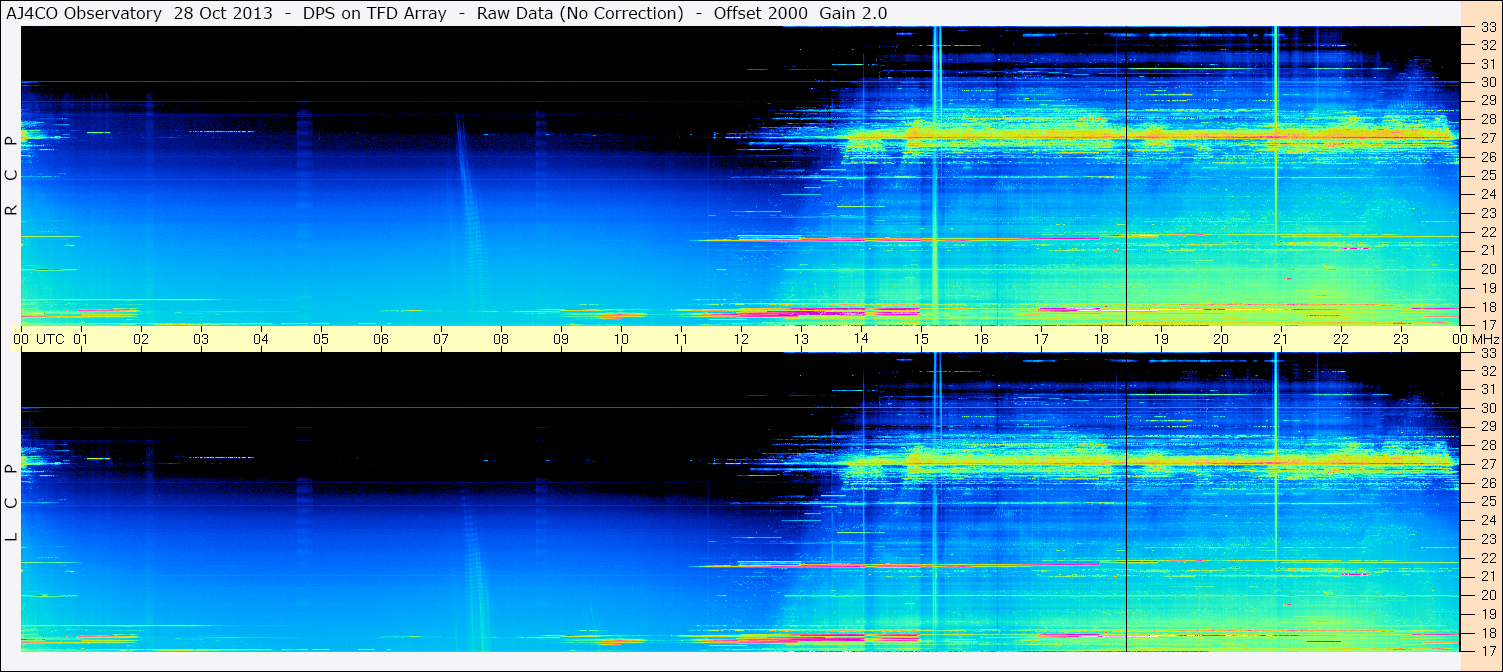Click the 15 hour mark on time axis

click(x=921, y=339)
